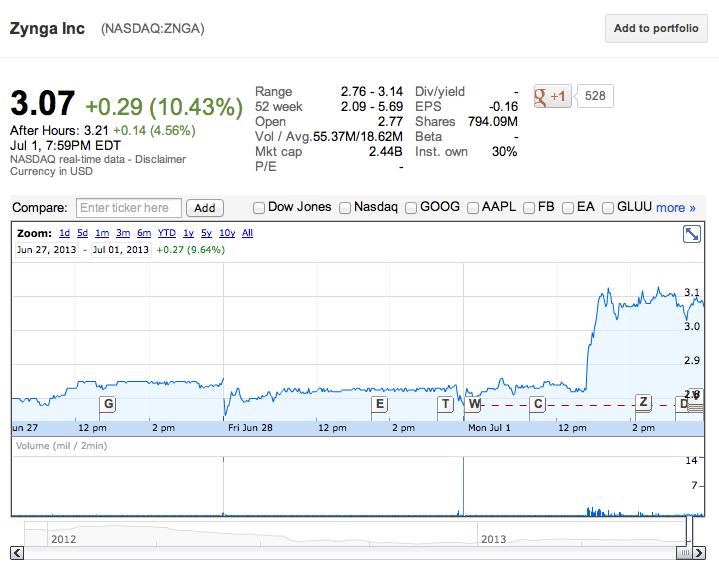The height and width of the screenshot is (565, 719).
Task: Open news marker W on chart
Action: 474,404
